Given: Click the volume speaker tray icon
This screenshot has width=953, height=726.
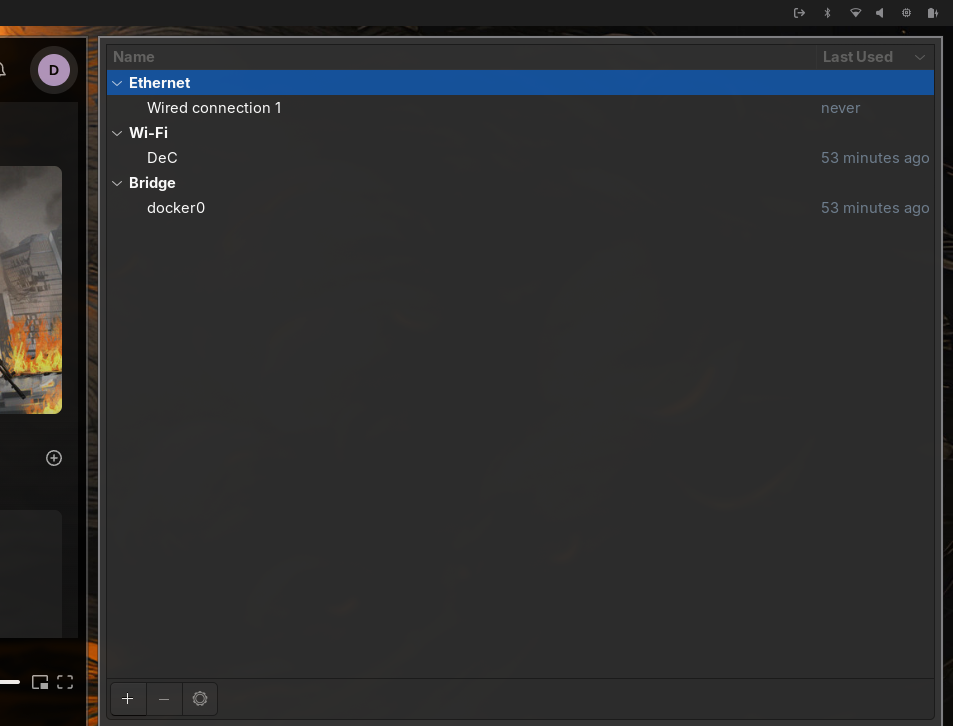Looking at the screenshot, I should [880, 13].
